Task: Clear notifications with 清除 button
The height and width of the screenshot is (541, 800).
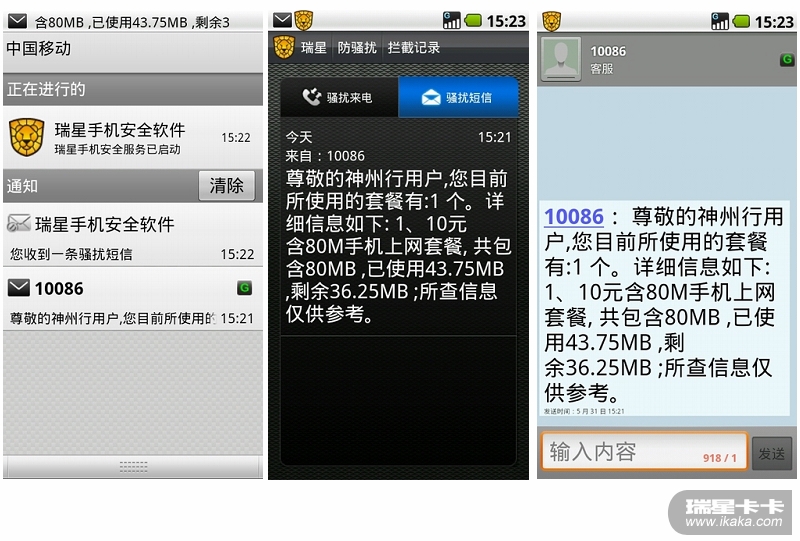Action: 227,185
